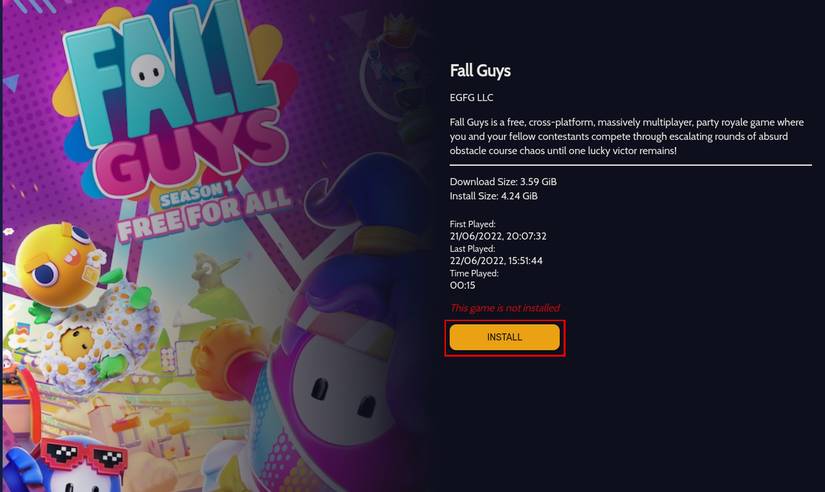Click the yellow INSTALL button
825x492 pixels.
[x=504, y=337]
